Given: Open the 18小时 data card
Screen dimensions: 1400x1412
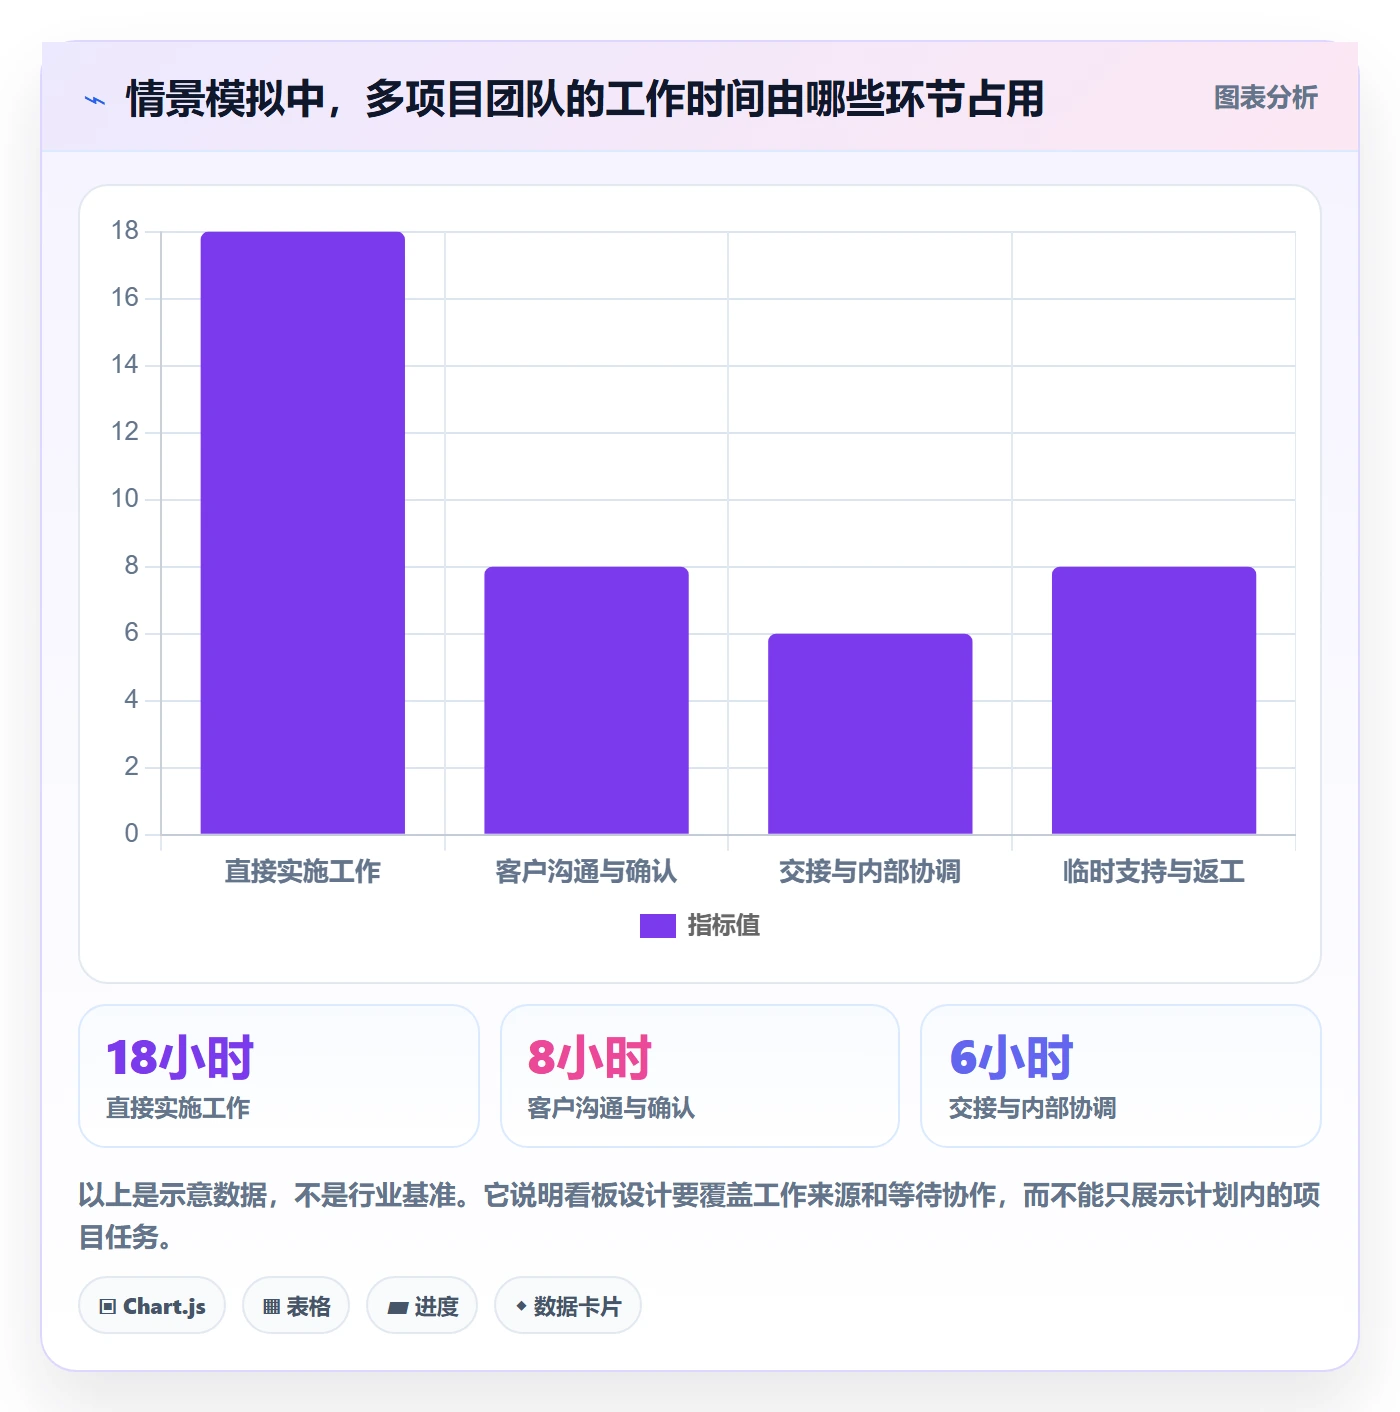Looking at the screenshot, I should (279, 1076).
